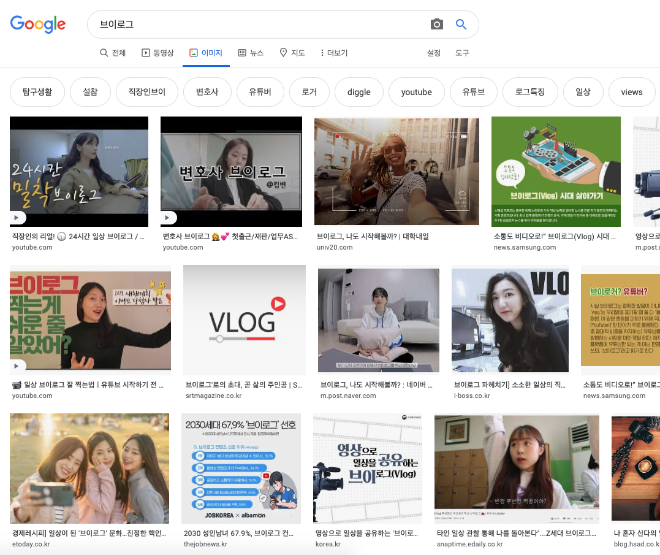
Task: Select the 일상 filter chip
Action: coord(583,92)
